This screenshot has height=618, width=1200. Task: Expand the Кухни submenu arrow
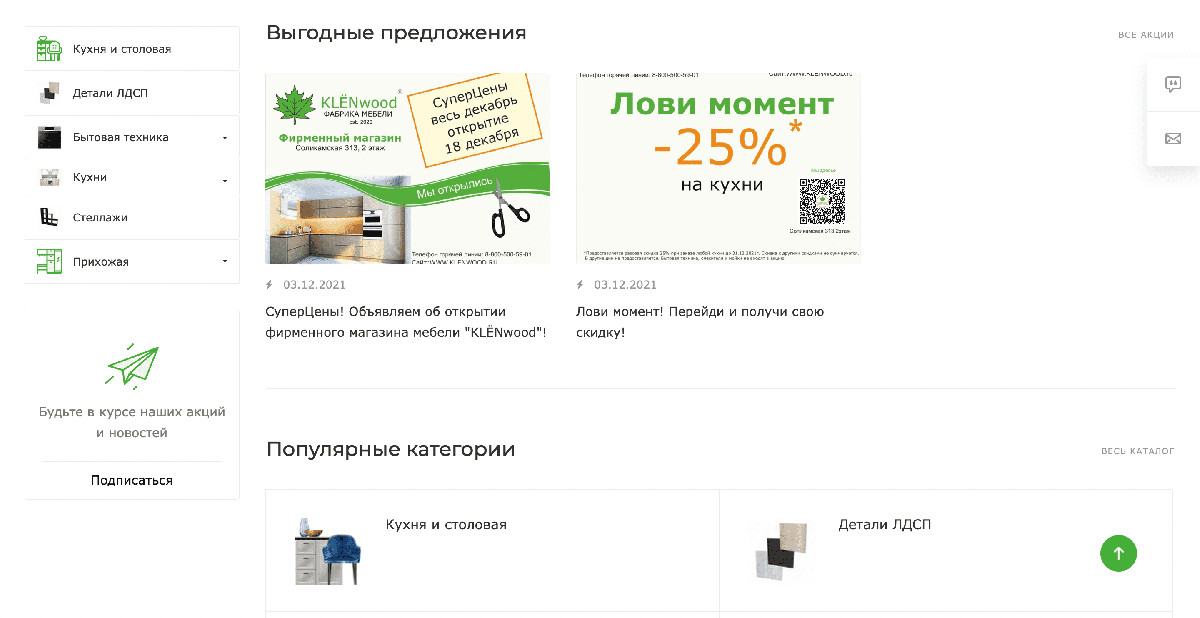pyautogui.click(x=225, y=181)
